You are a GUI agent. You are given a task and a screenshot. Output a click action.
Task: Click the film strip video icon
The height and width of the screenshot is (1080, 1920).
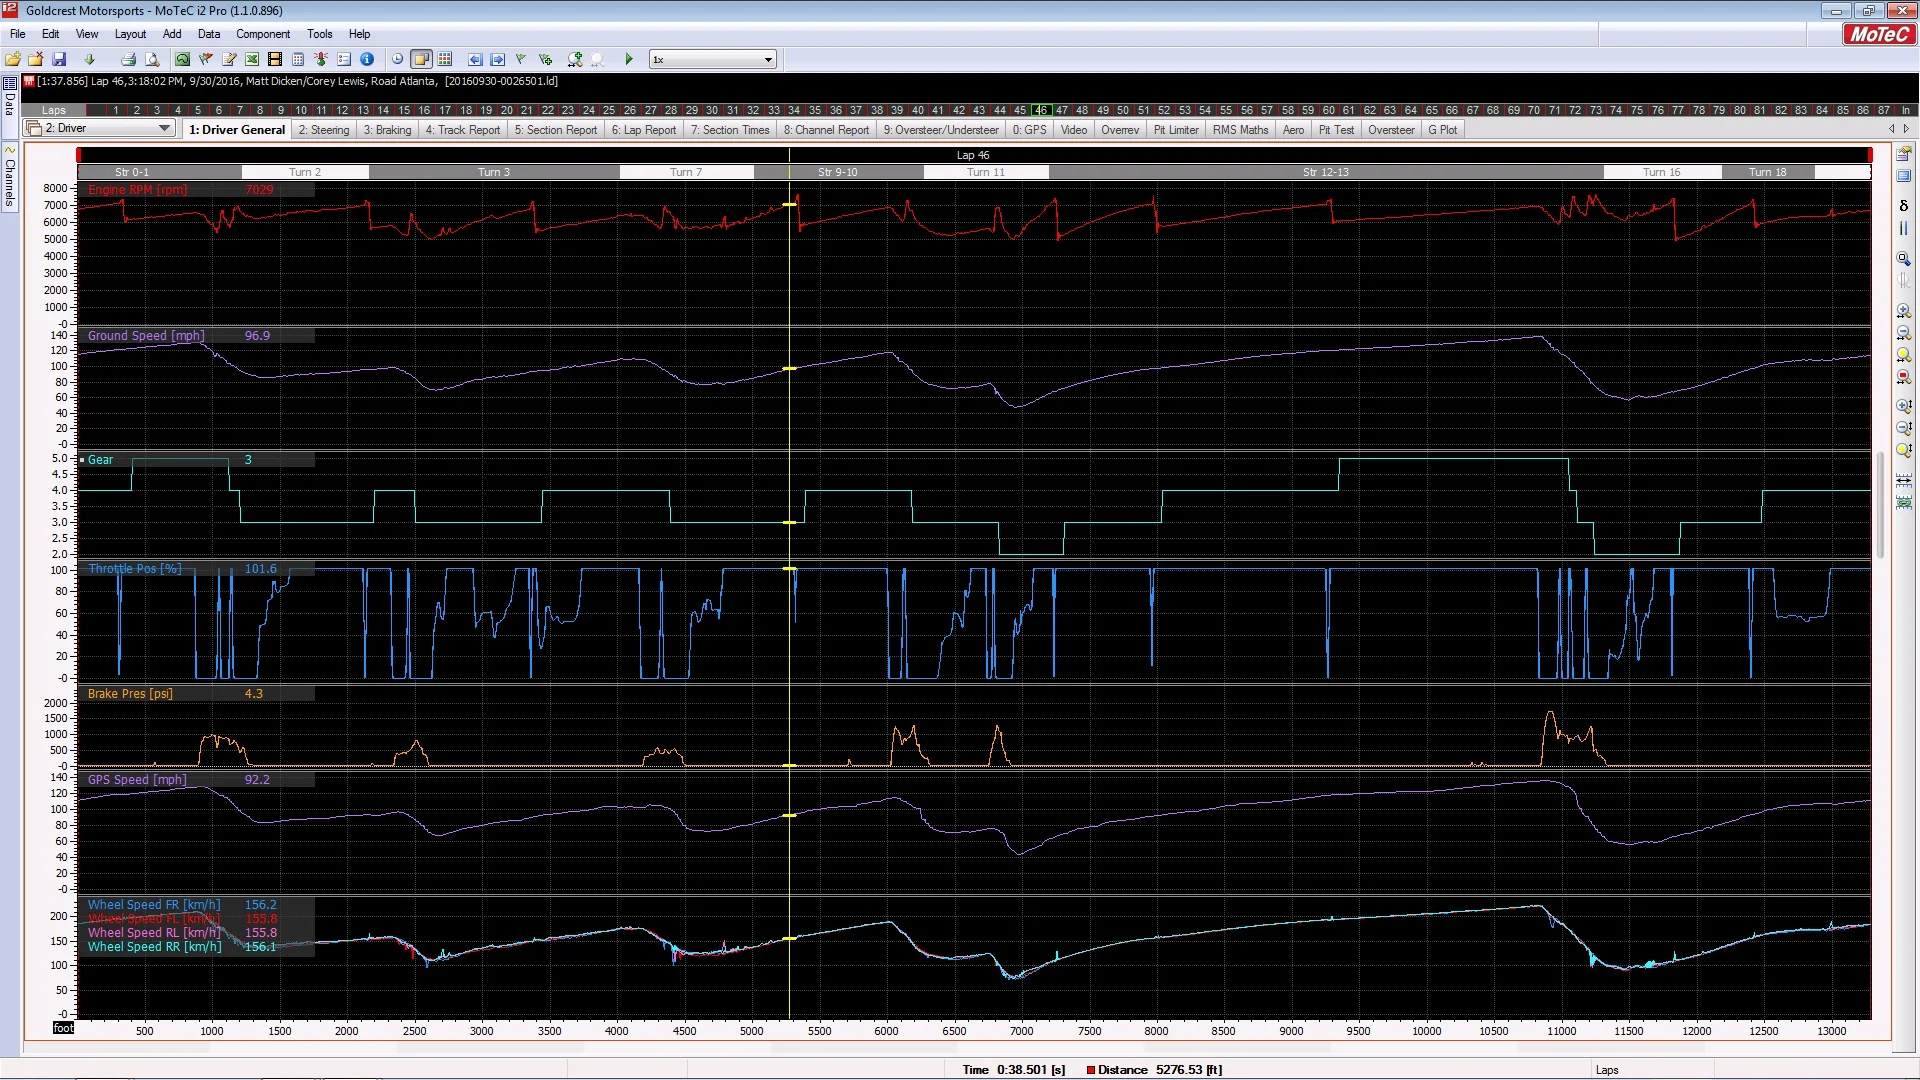point(275,60)
